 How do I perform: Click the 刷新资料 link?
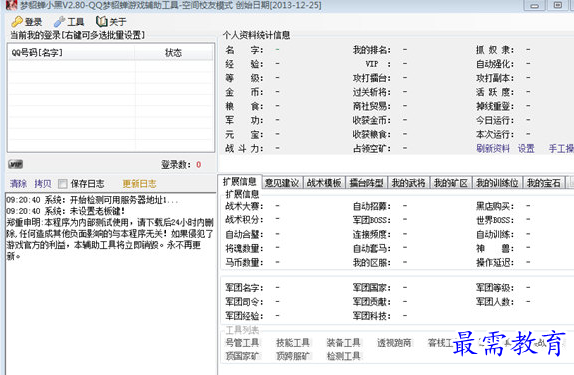[x=493, y=148]
